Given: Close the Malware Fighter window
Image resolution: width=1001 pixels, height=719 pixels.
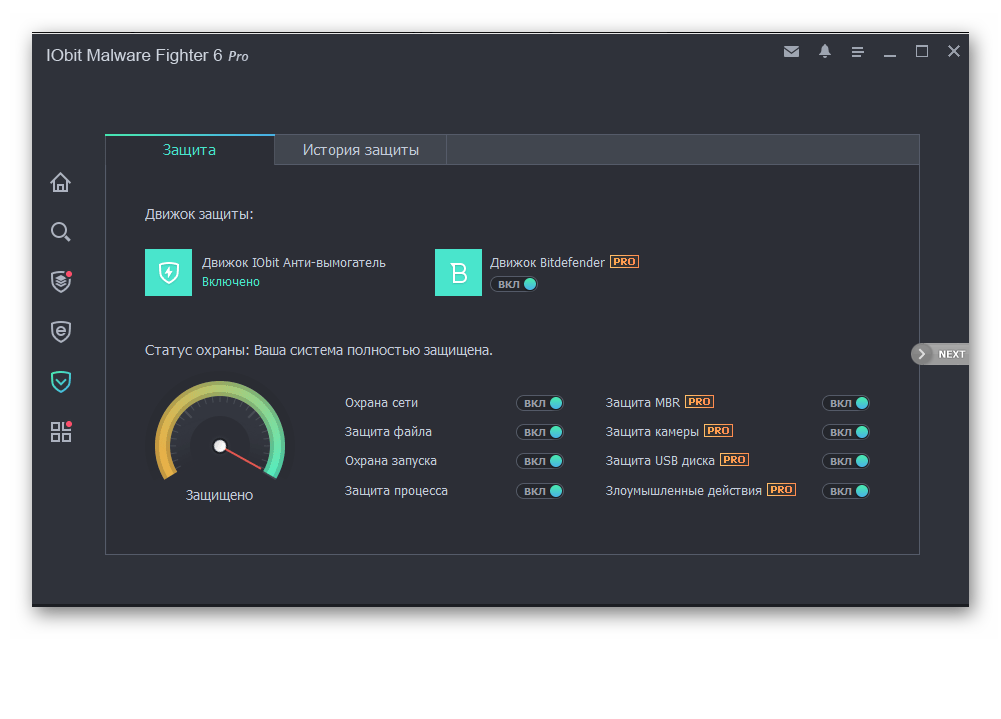Looking at the screenshot, I should [x=954, y=51].
